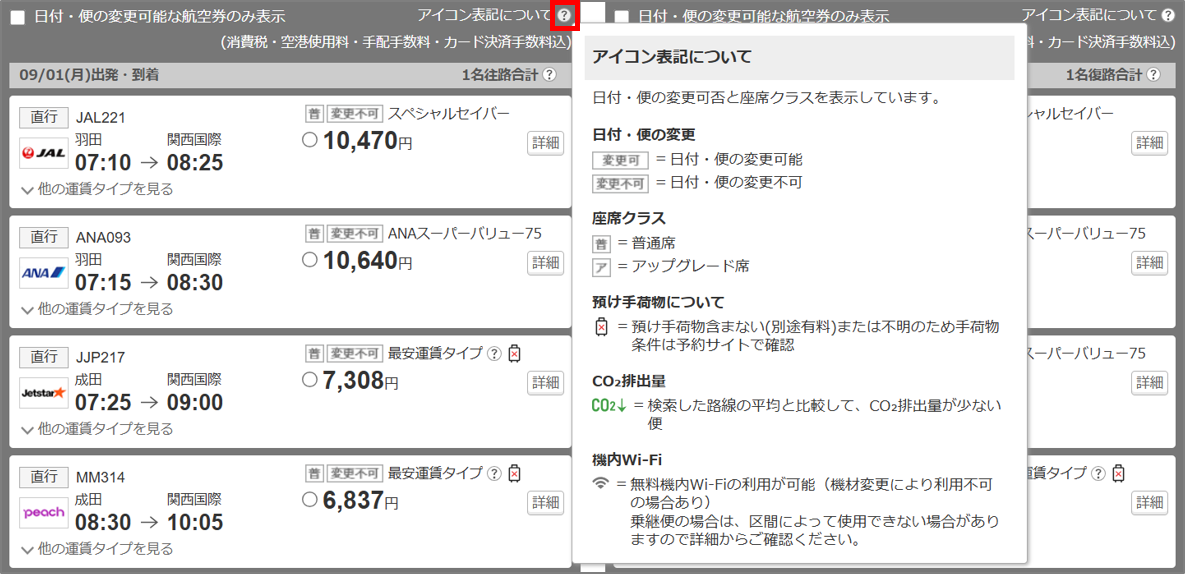Viewport: 1185px width, 574px height.
Task: Click the Wi-Fi icon in the legend popup
Action: [x=601, y=484]
